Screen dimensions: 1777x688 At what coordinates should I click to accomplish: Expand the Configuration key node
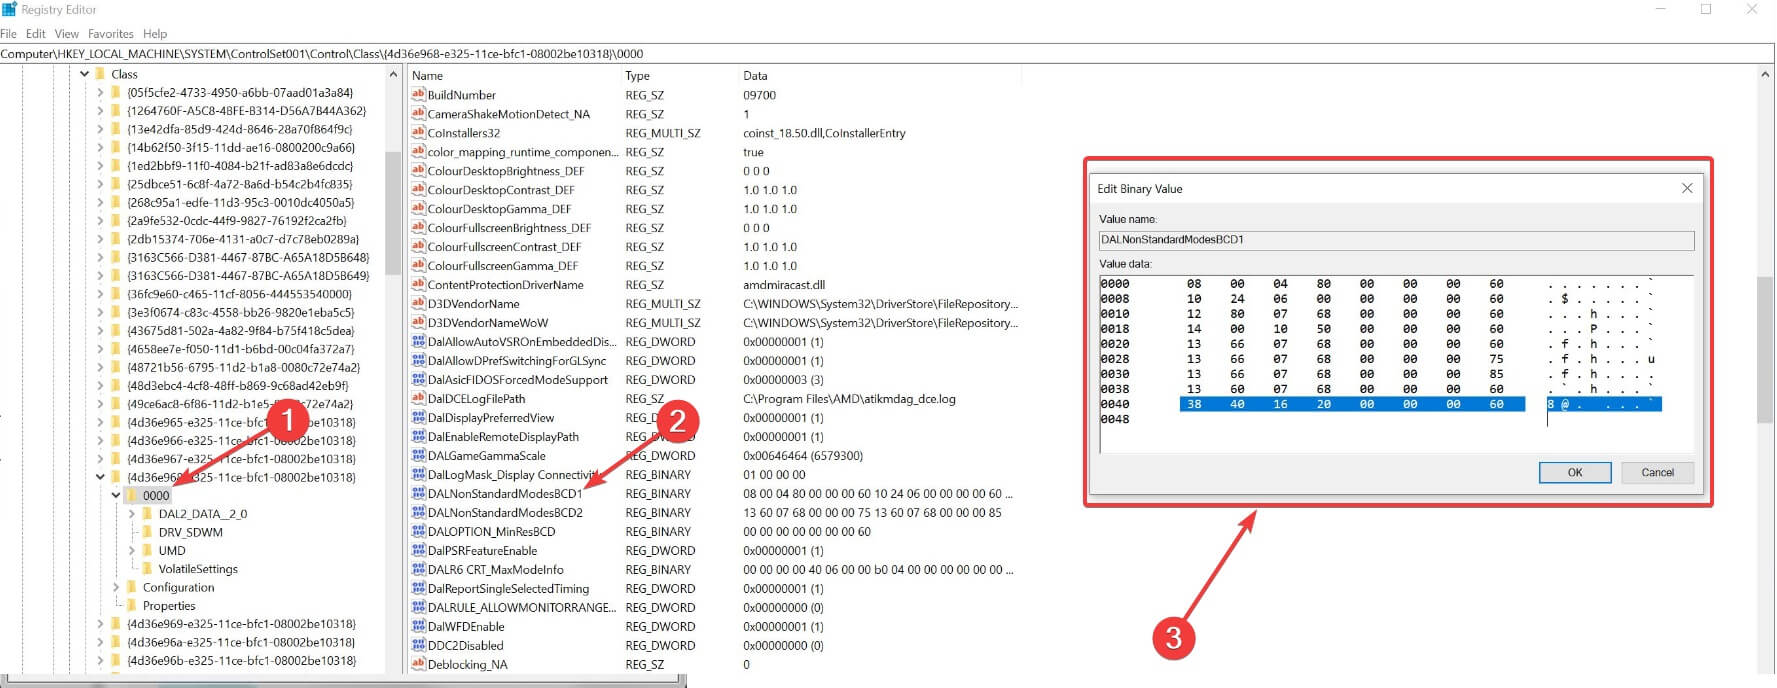[116, 588]
